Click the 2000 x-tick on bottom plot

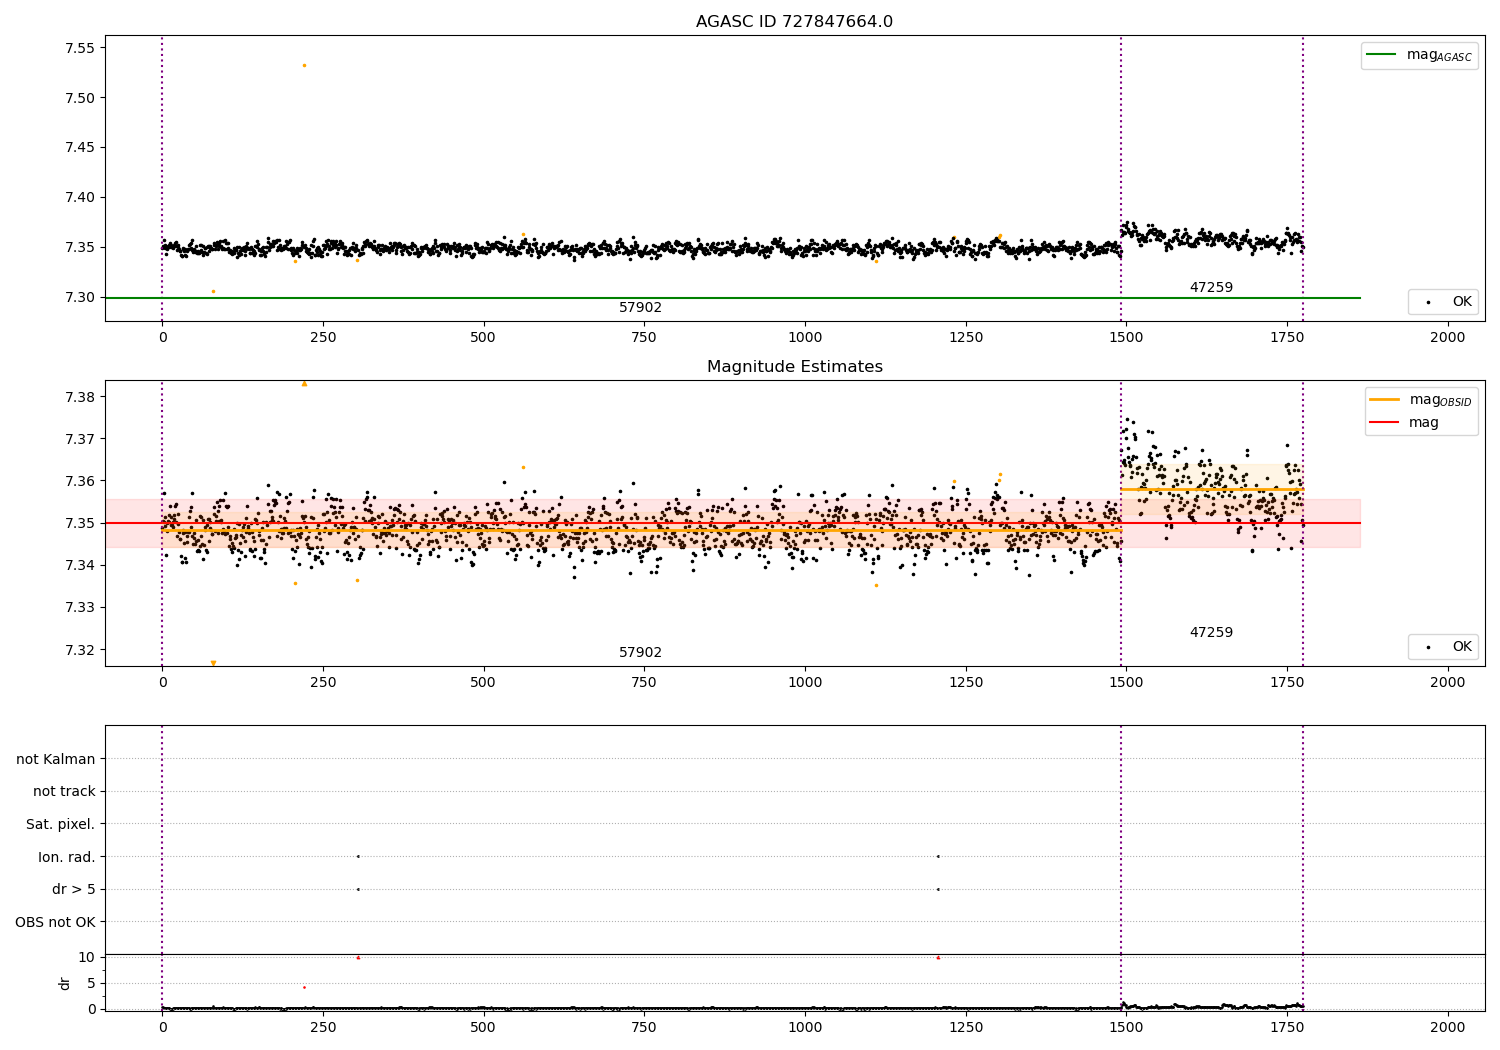point(1447,1027)
